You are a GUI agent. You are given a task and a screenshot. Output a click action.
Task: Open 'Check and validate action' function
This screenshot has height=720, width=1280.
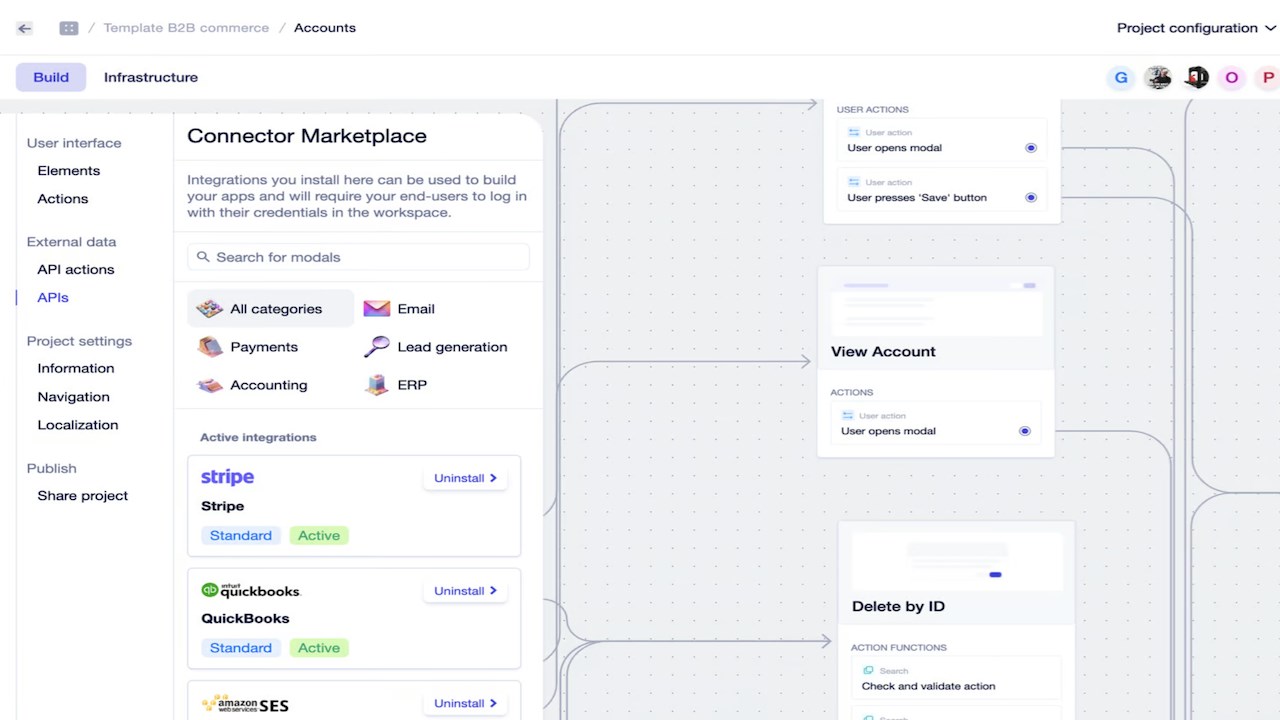[x=956, y=678]
